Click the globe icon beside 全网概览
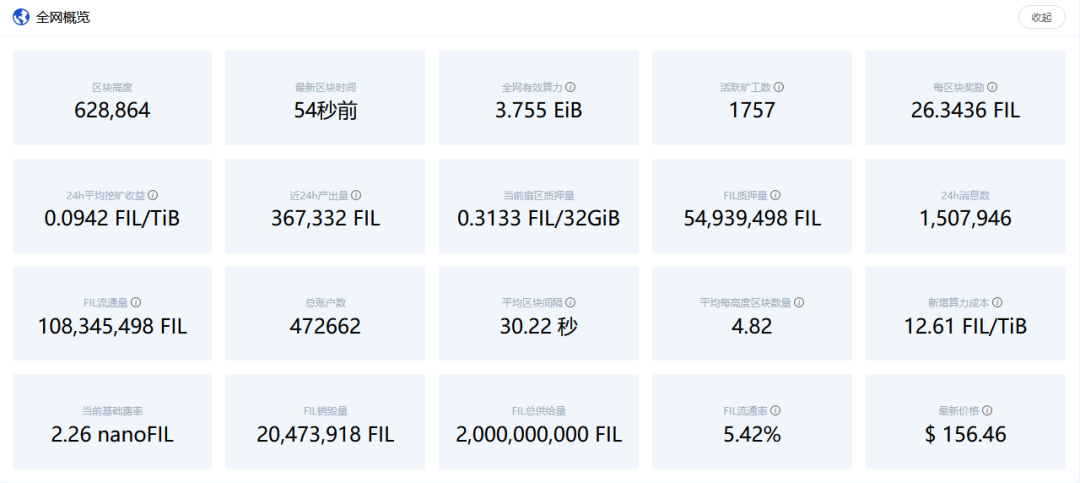Image resolution: width=1080 pixels, height=483 pixels. (x=21, y=17)
